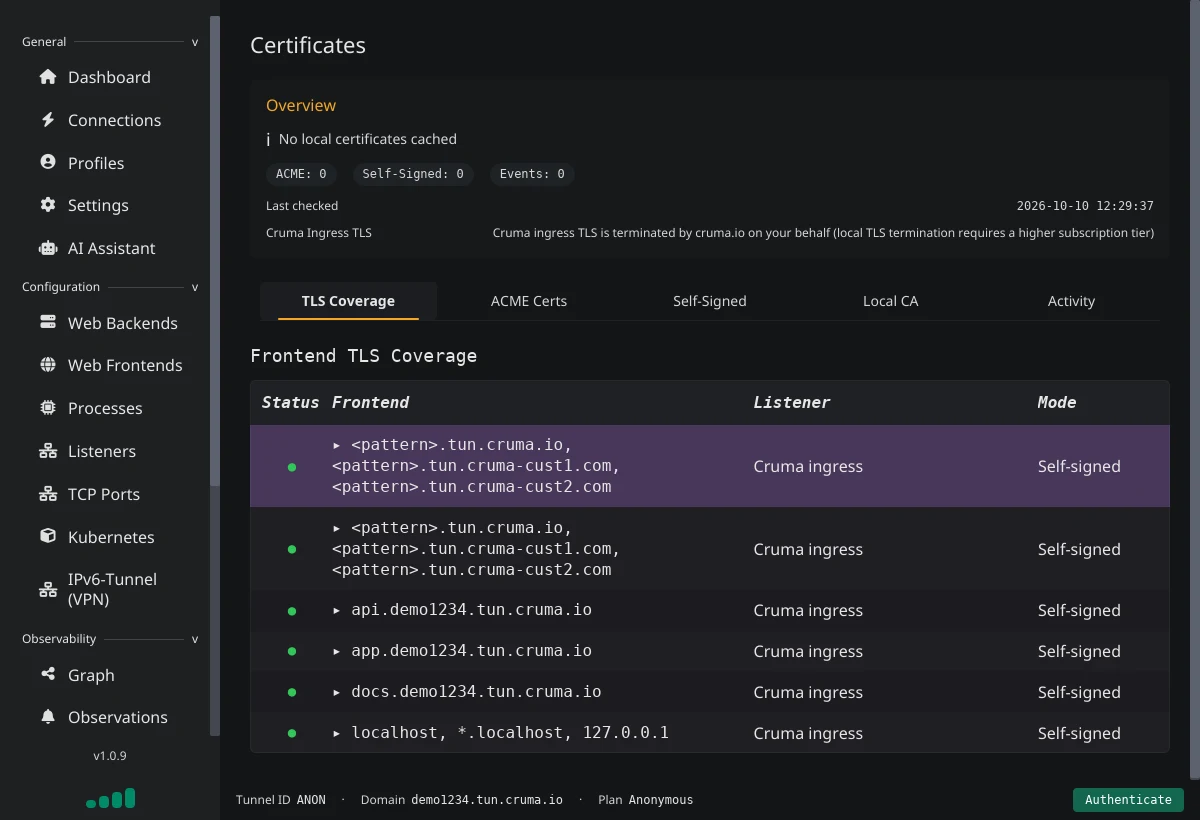Click the green status dot for localhost row
The image size is (1200, 820).
tap(292, 733)
